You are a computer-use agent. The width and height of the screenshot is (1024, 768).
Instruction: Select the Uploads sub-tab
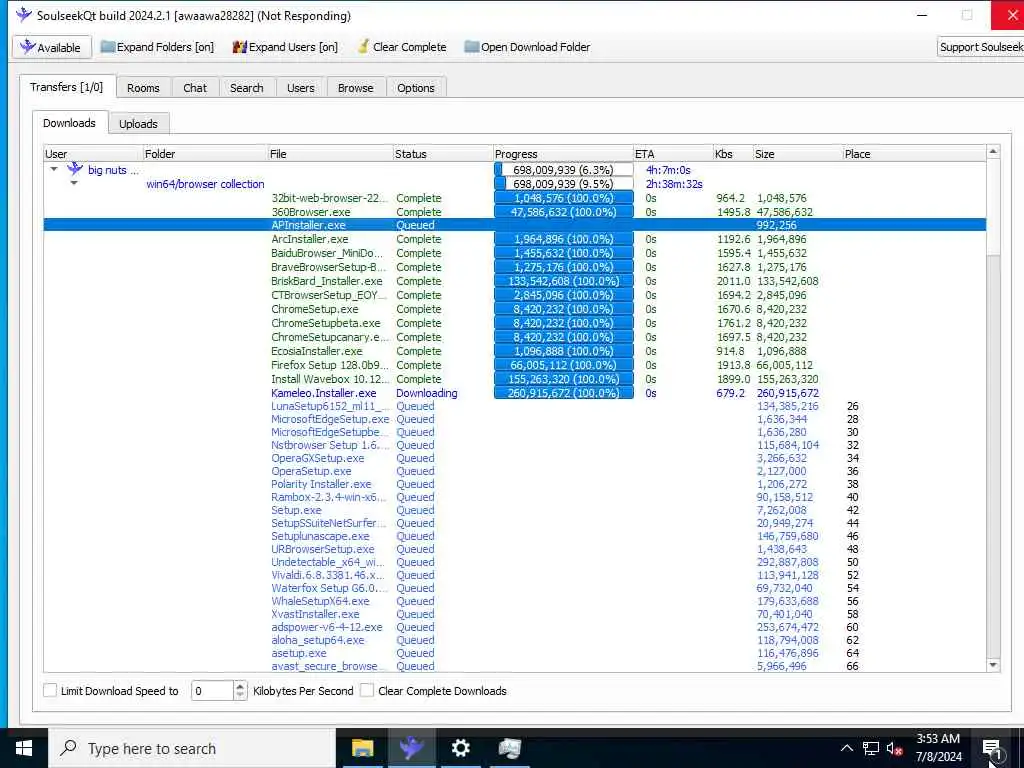point(138,123)
